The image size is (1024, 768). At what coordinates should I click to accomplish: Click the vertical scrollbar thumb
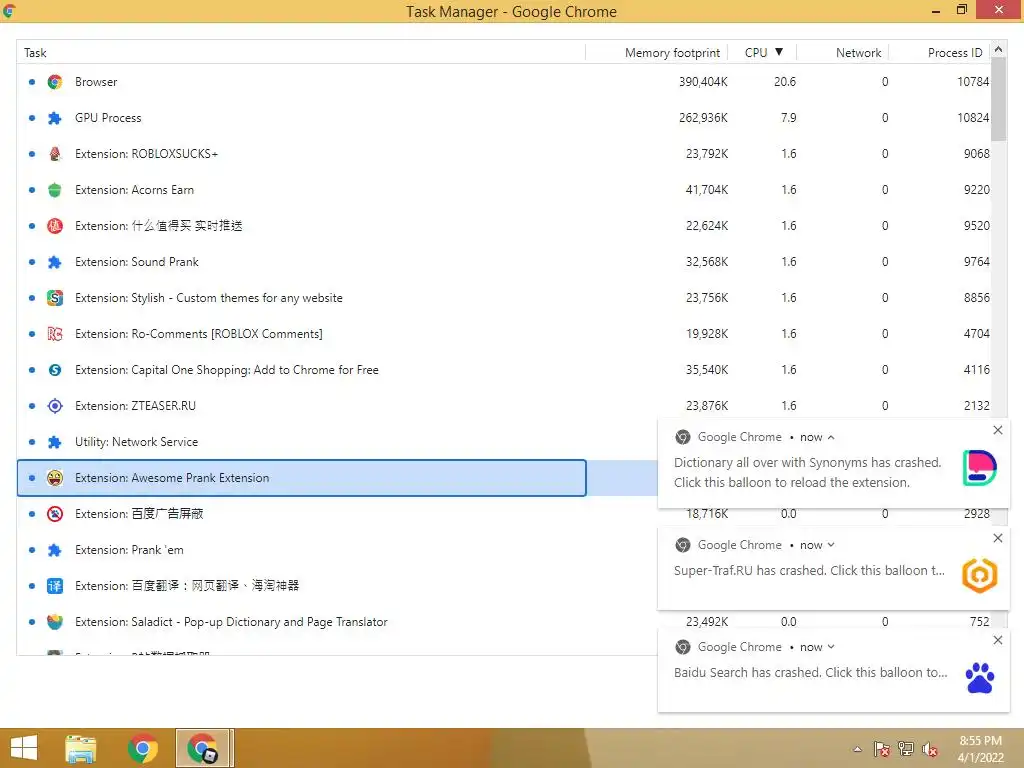[998, 99]
